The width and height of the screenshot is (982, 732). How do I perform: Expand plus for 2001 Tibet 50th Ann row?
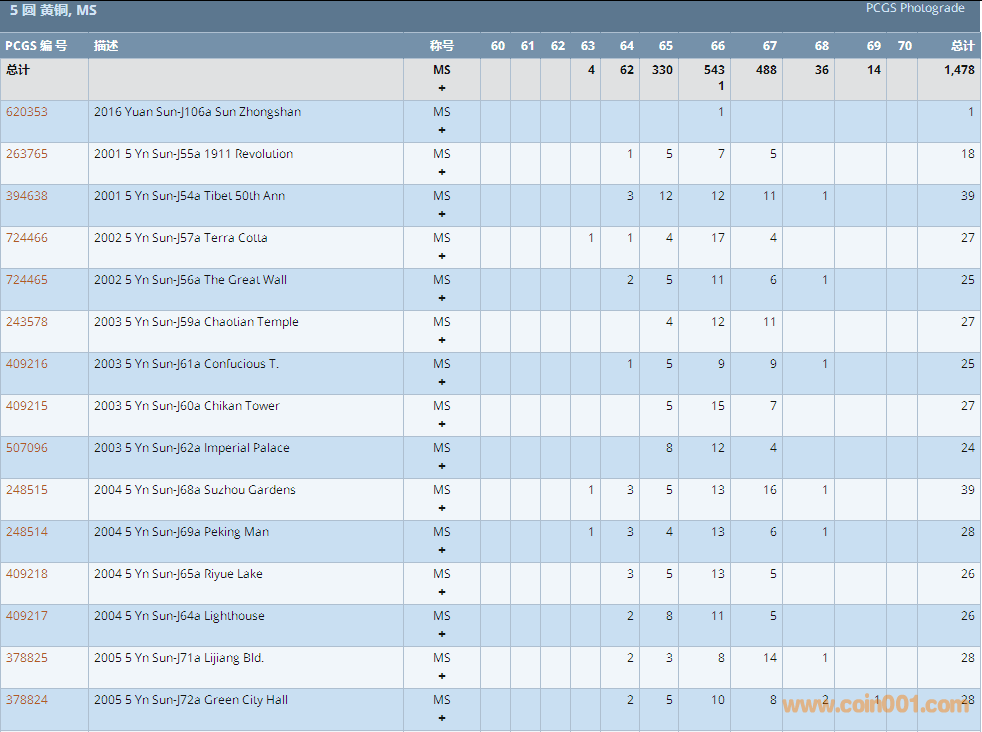click(x=442, y=214)
